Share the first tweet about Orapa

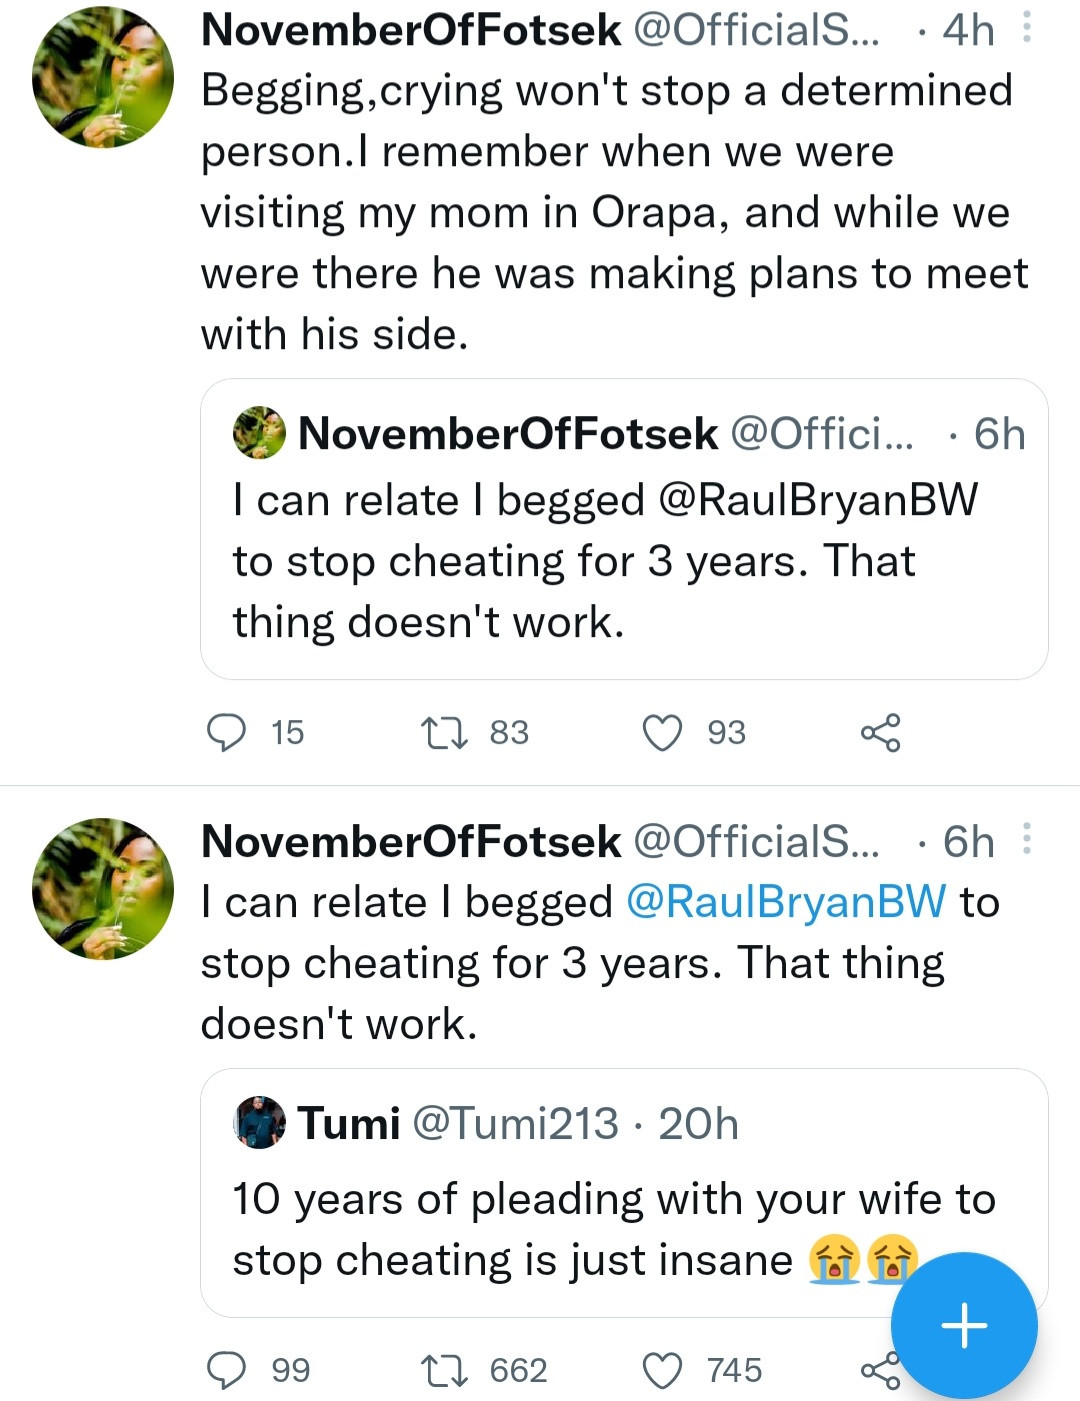click(x=880, y=732)
